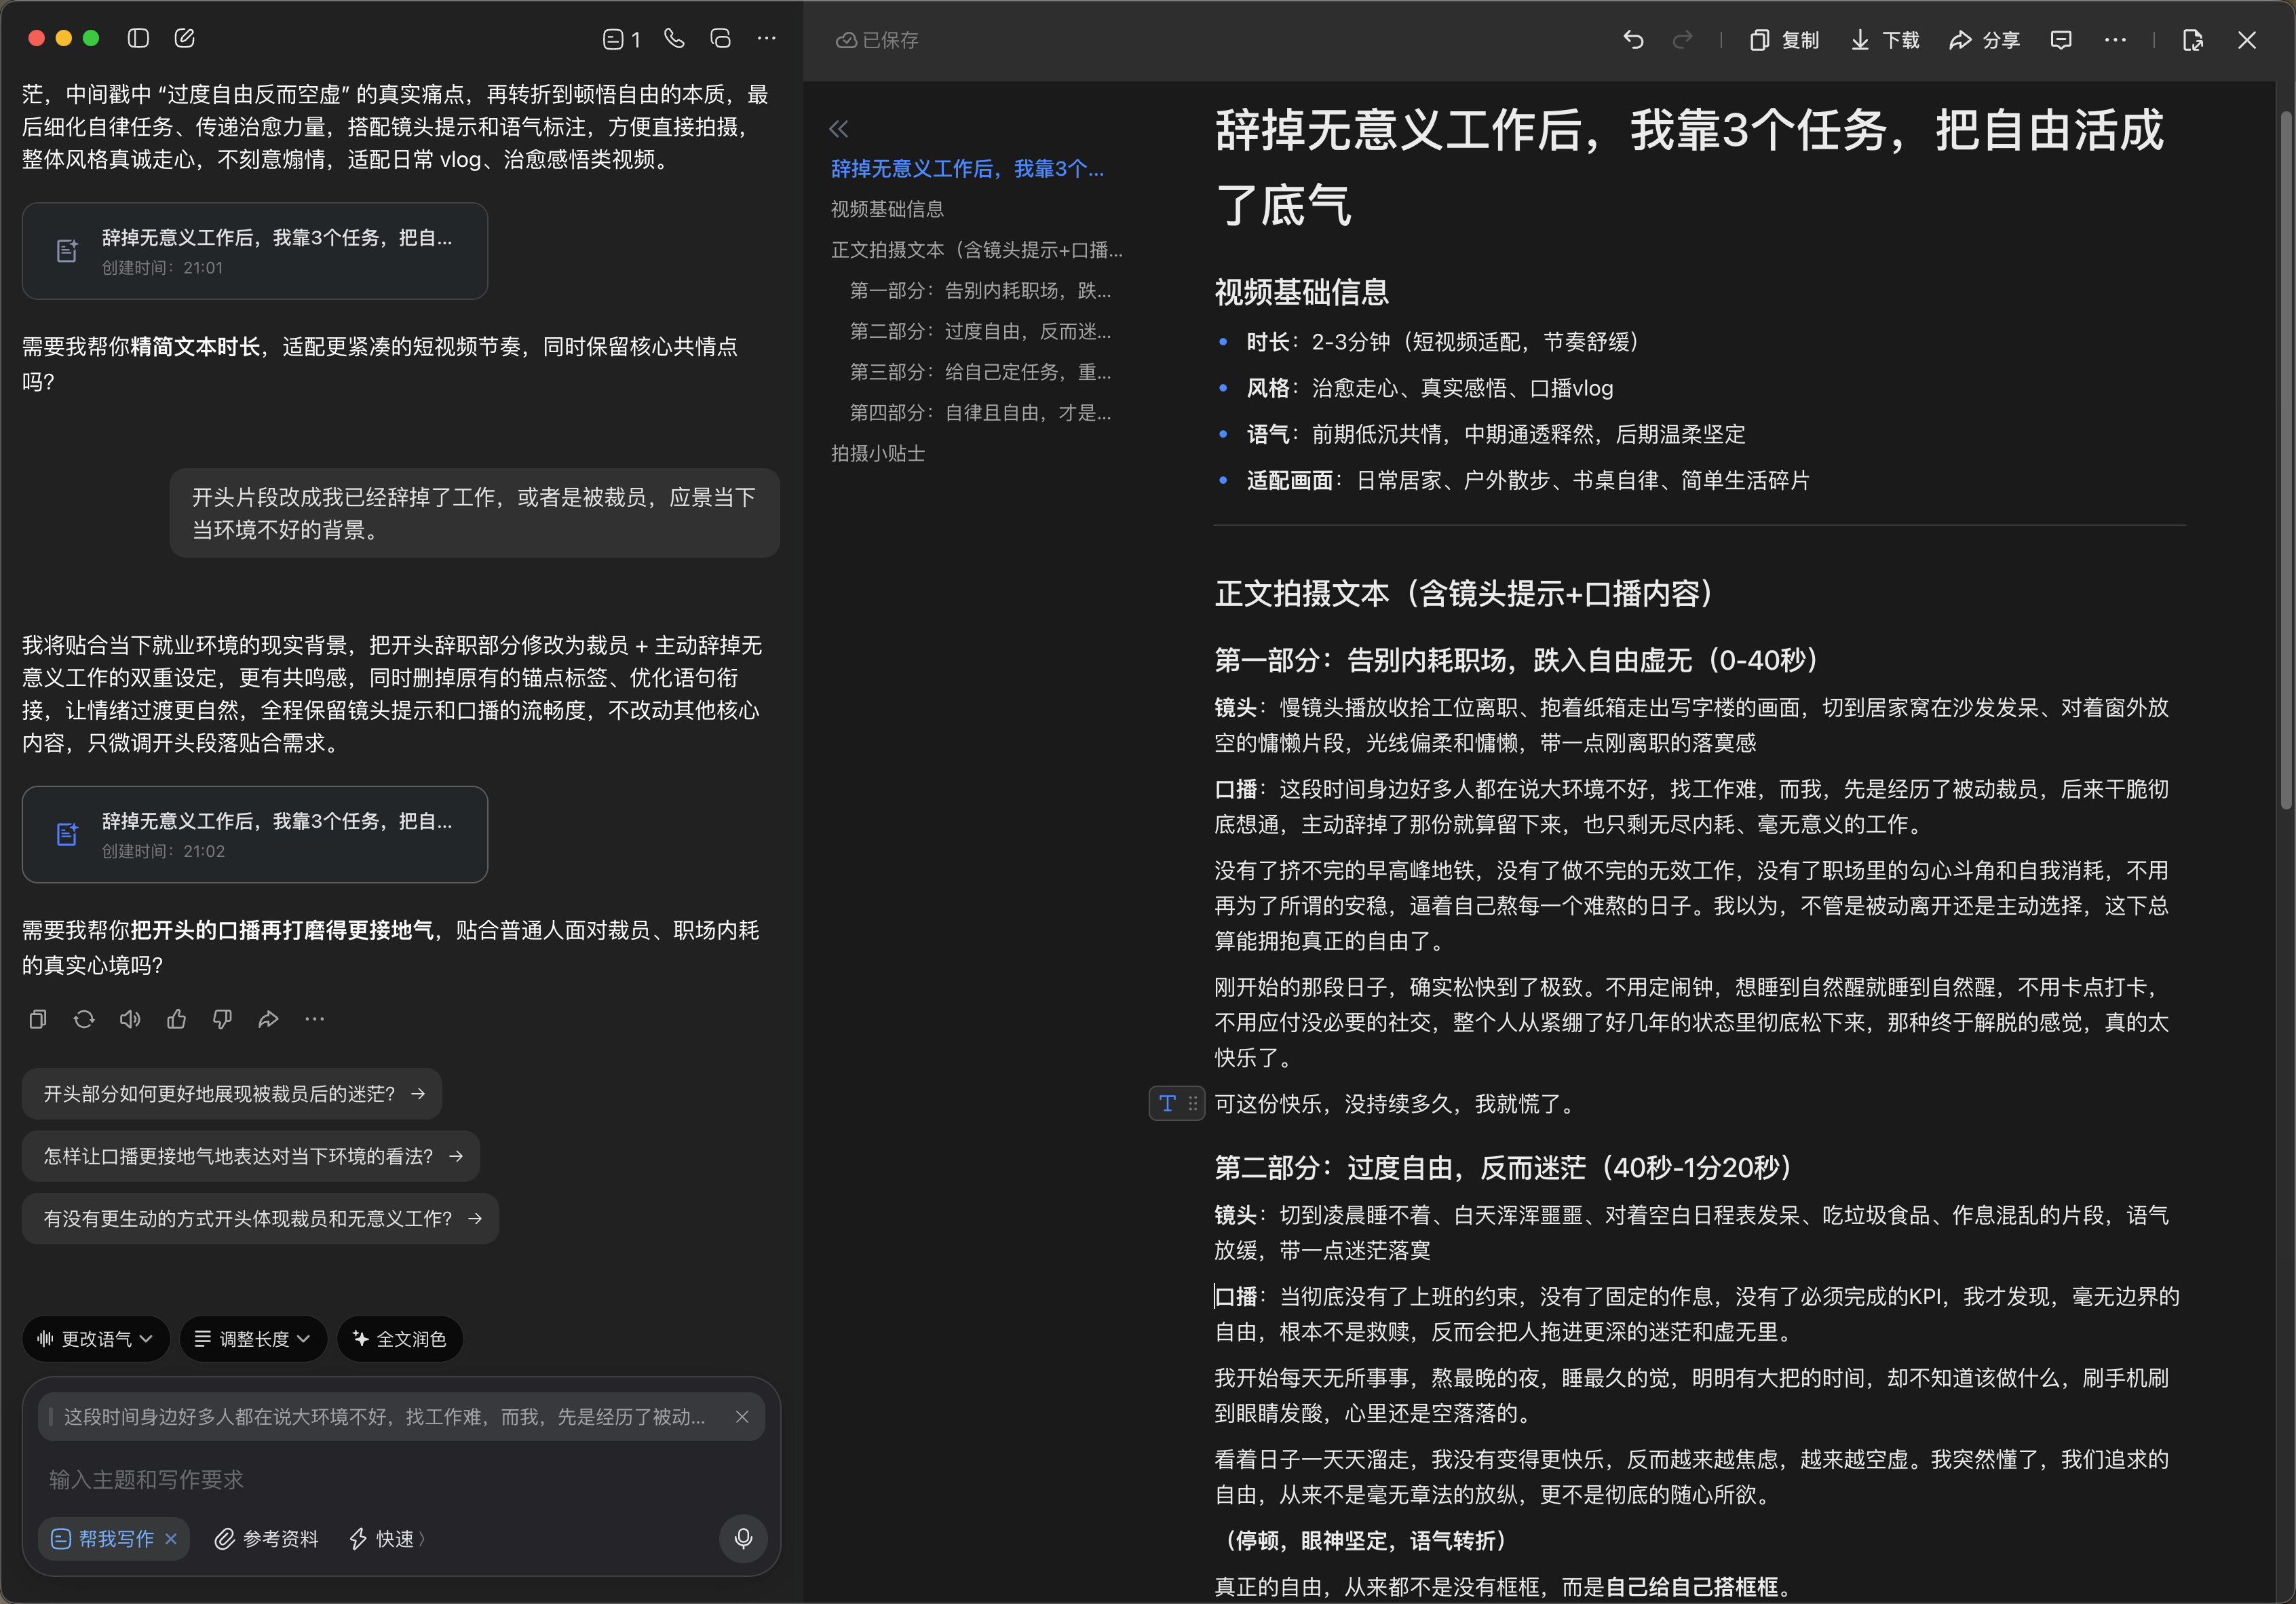This screenshot has height=1604, width=2296.
Task: Regenerate the assistant's response
Action: tap(84, 1019)
